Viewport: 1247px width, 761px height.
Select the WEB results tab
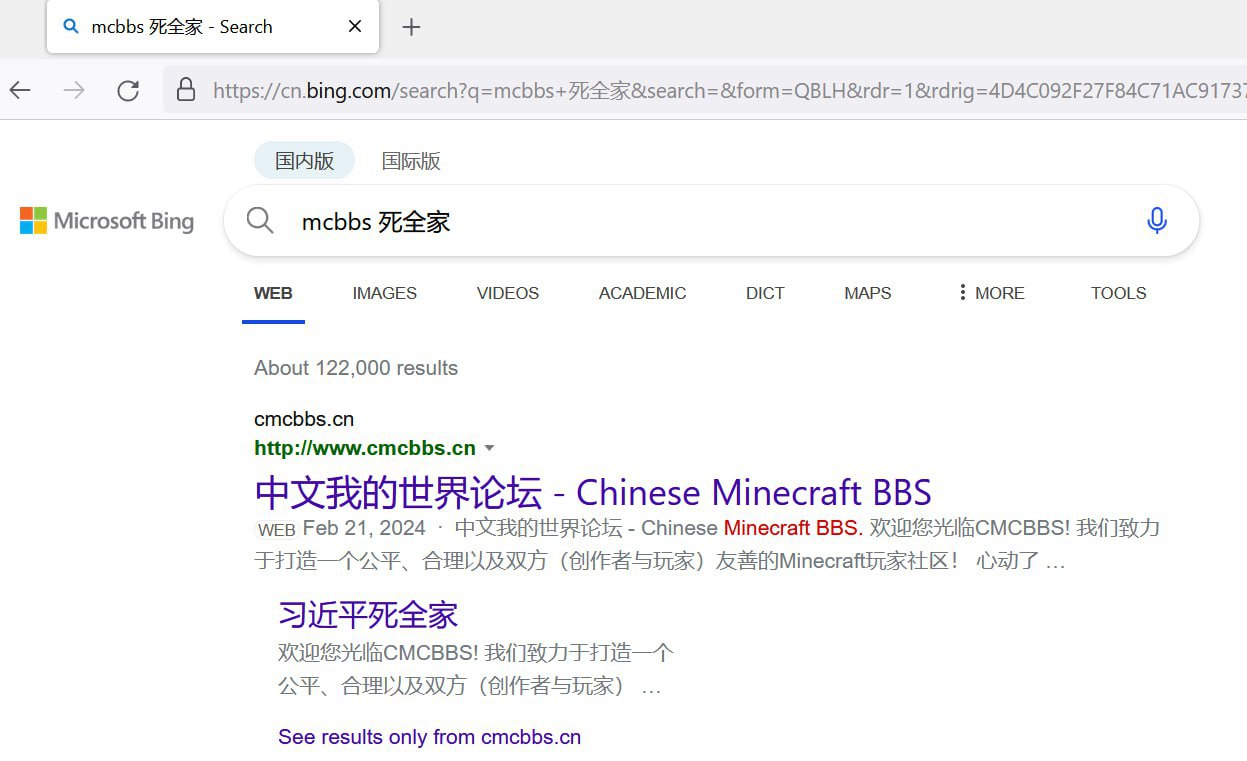[273, 294]
